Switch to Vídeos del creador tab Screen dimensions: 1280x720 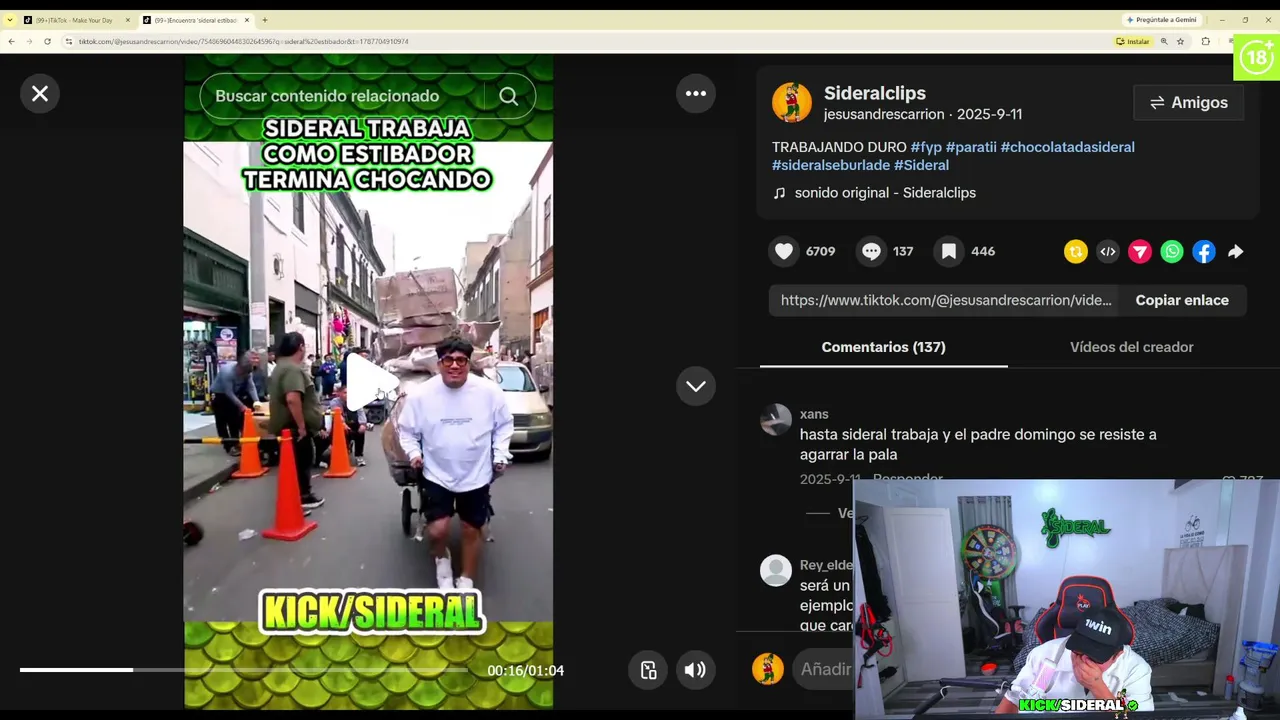coord(1132,347)
